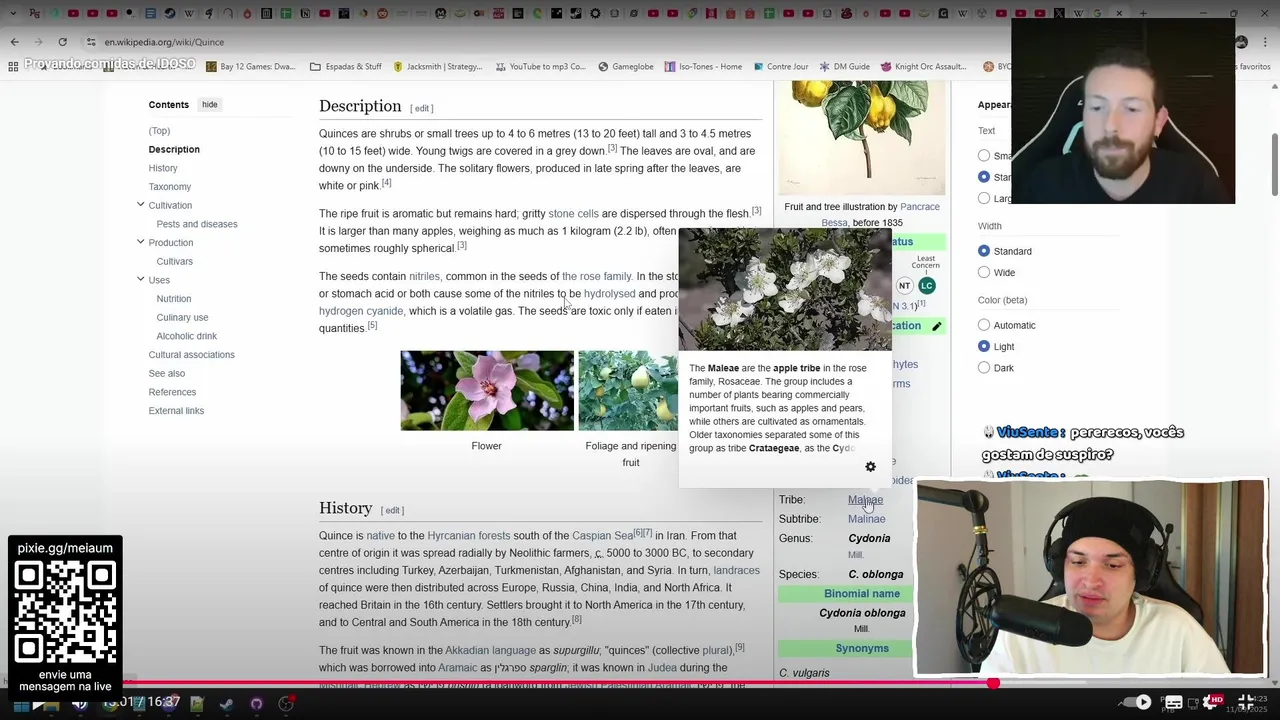Click the page vertical scrollbar

pyautogui.click(x=1274, y=165)
